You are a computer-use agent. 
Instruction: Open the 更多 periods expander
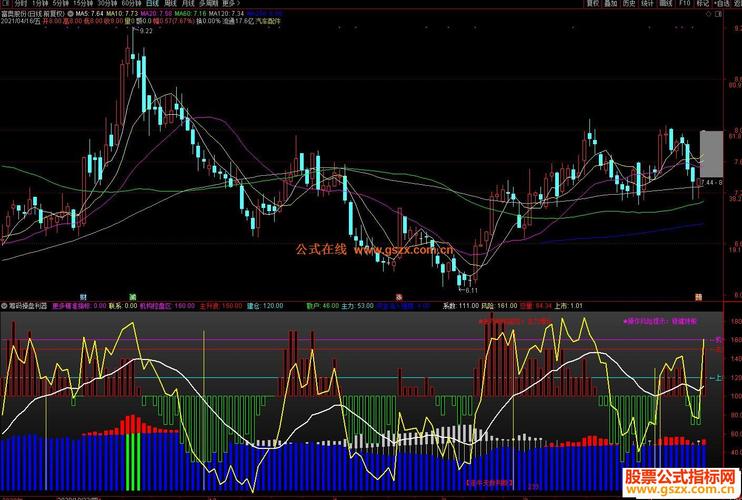click(230, 3)
